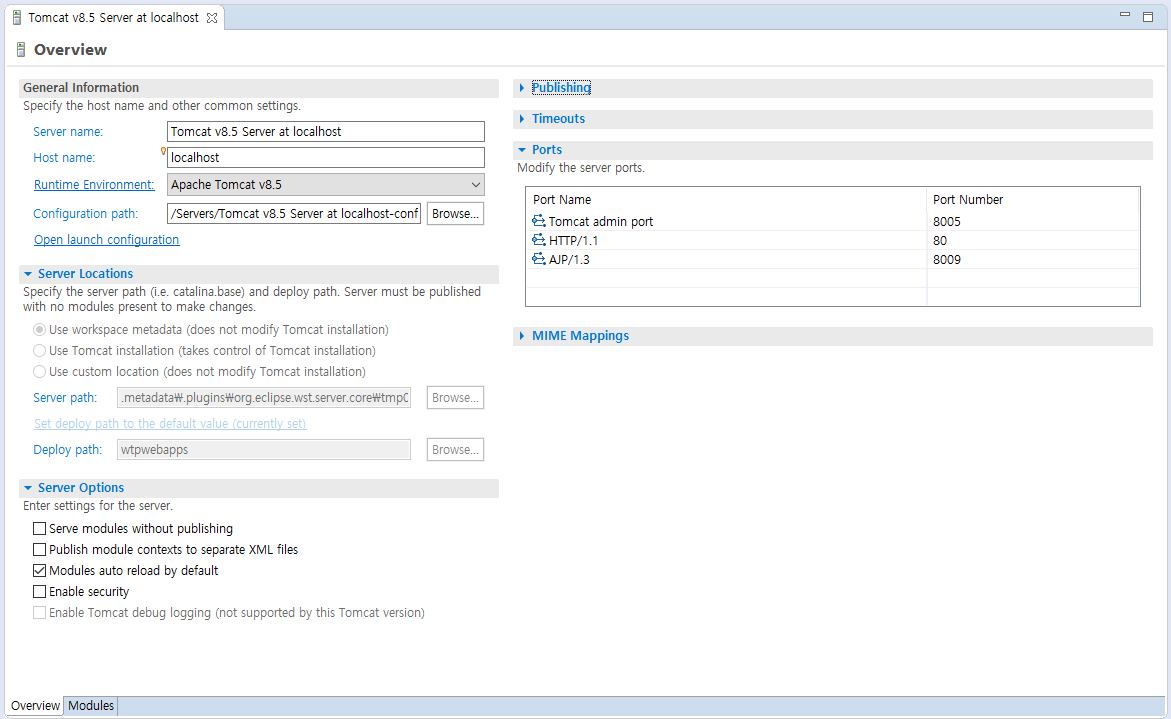1171x719 pixels.
Task: Click Set deploy path to default value link
Action: (170, 423)
